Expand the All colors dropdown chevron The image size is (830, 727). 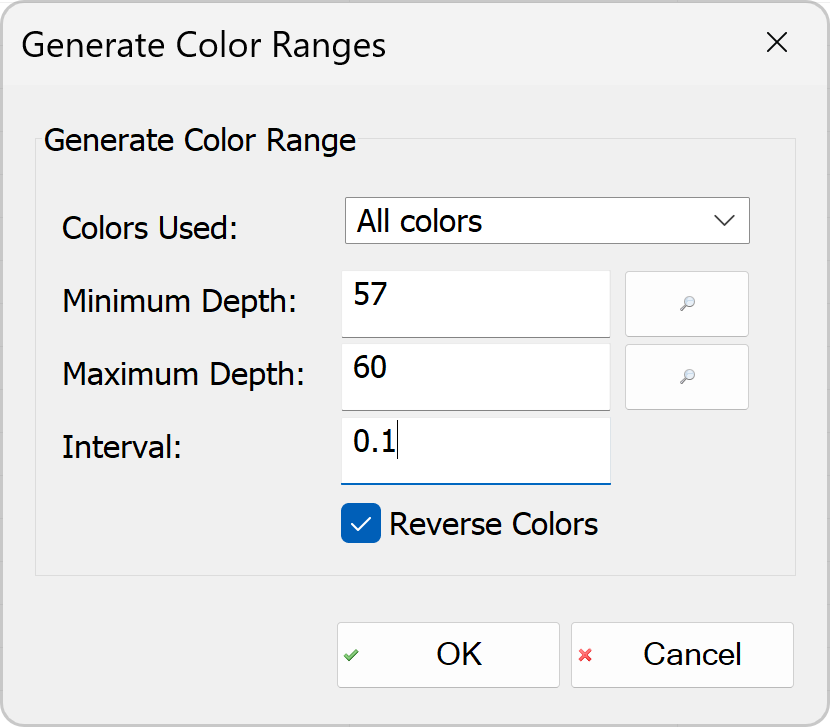tap(724, 220)
